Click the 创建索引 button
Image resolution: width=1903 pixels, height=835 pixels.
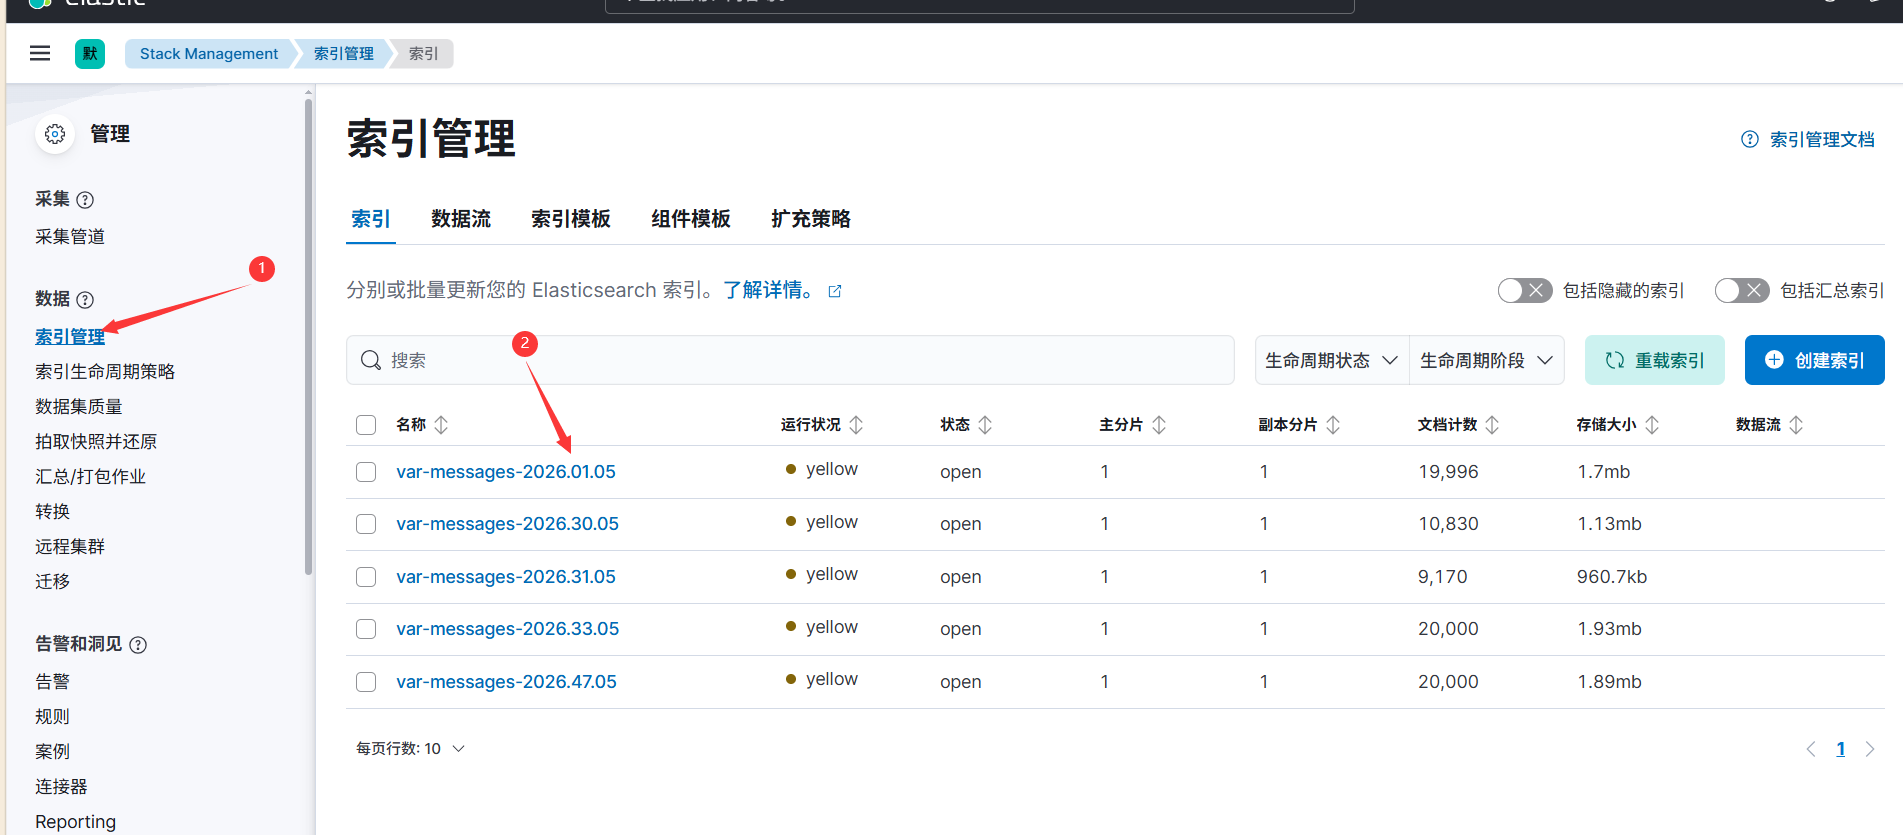(1815, 360)
